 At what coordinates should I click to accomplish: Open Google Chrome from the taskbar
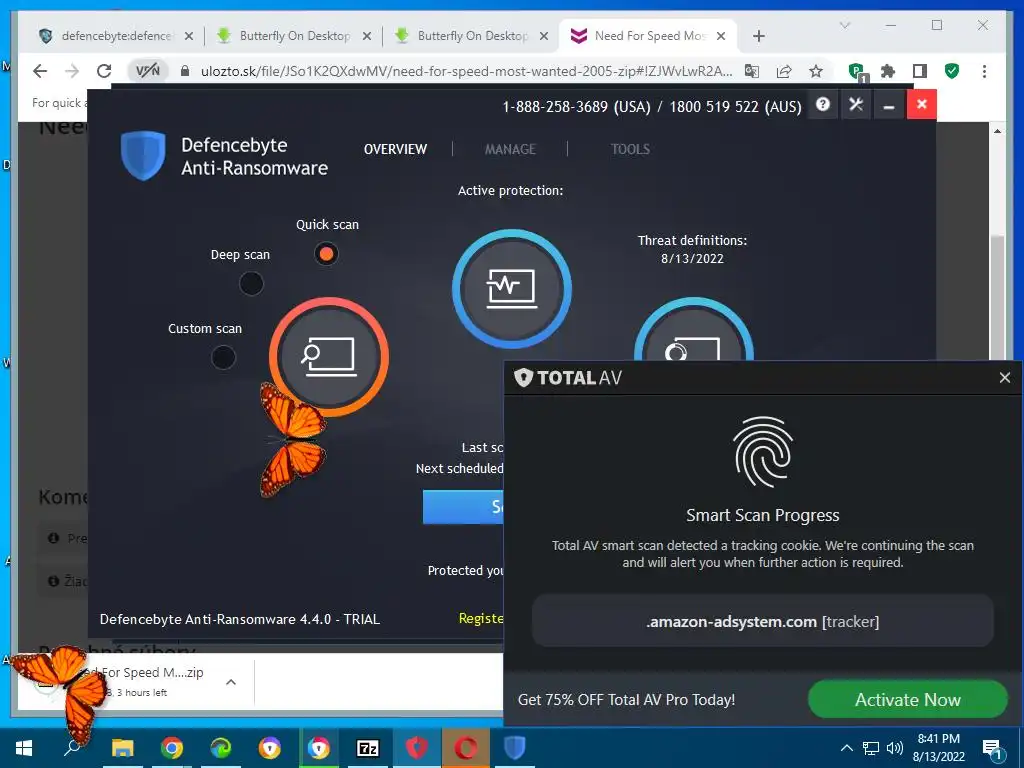(x=172, y=748)
